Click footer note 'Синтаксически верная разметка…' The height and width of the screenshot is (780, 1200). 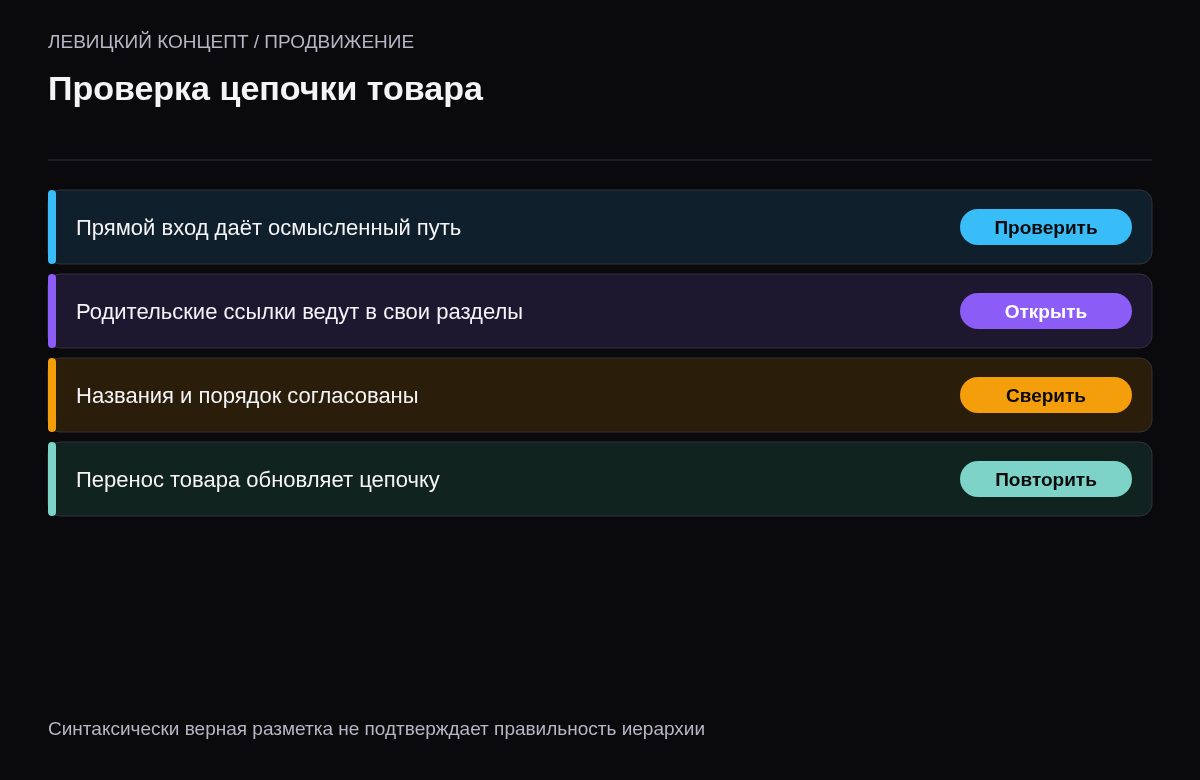point(376,729)
